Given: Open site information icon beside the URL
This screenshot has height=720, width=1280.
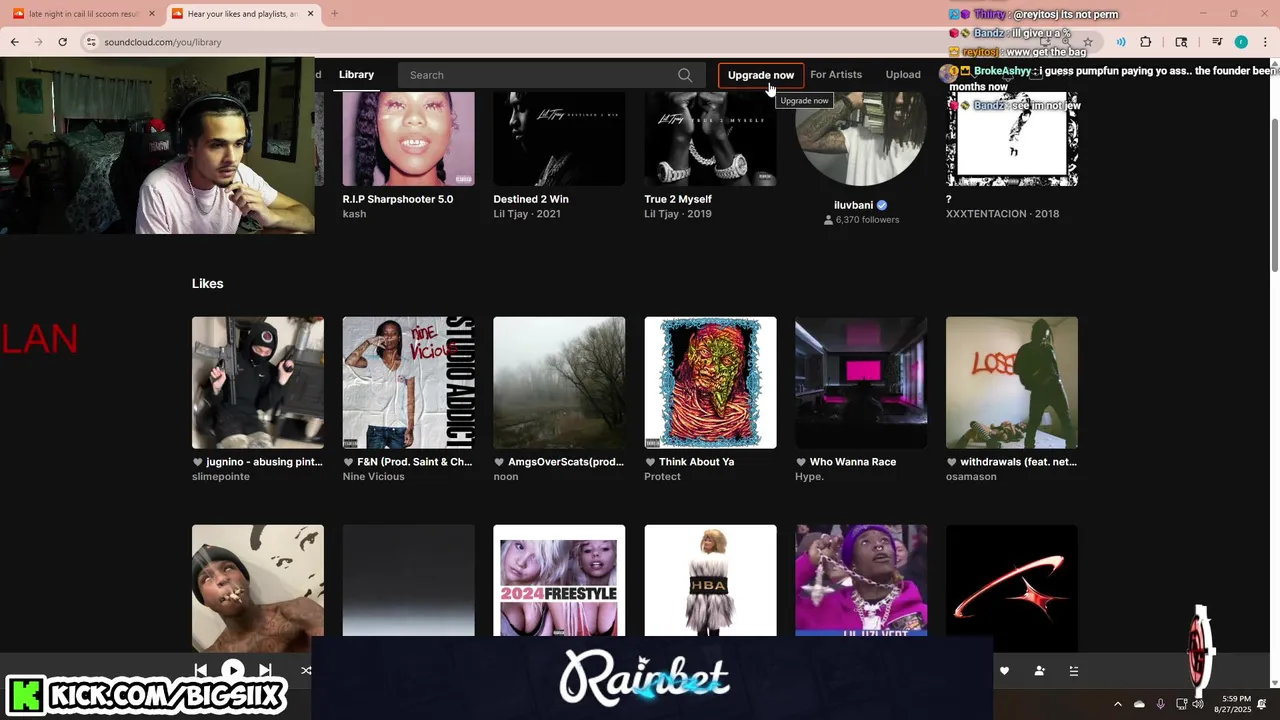Looking at the screenshot, I should coord(91,42).
